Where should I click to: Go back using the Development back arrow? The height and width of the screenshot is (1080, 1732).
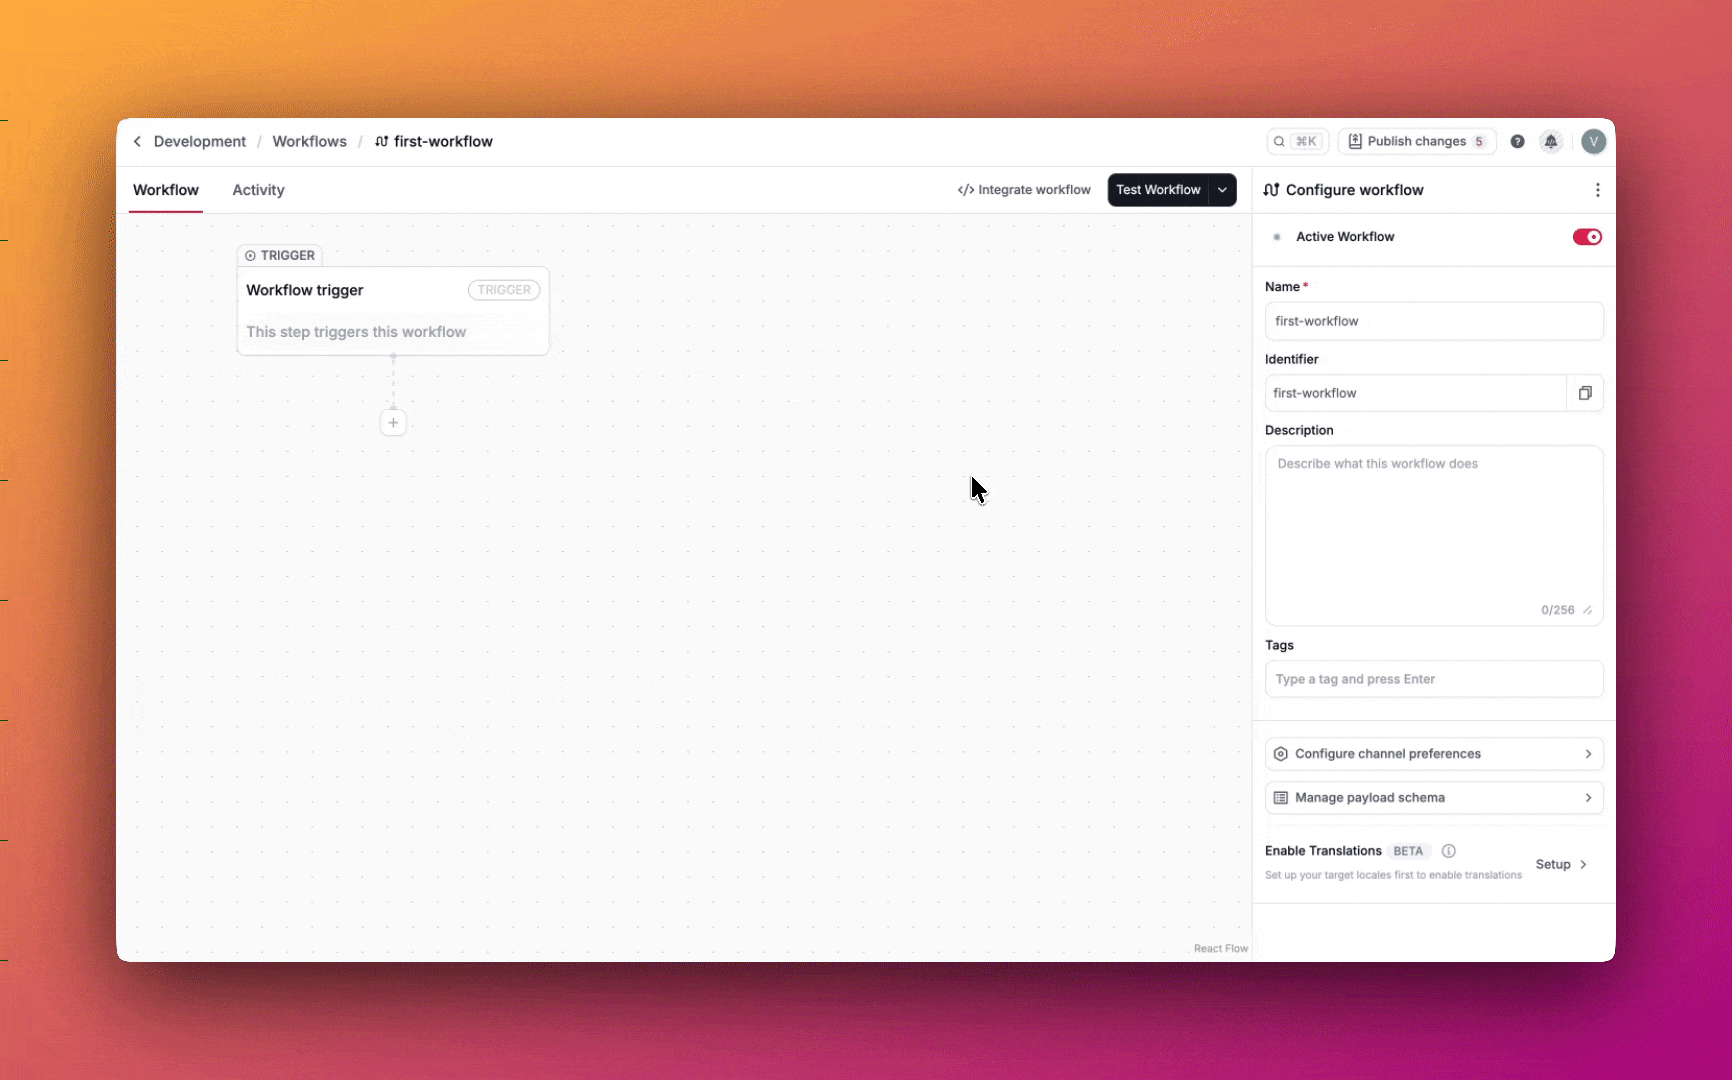137,141
